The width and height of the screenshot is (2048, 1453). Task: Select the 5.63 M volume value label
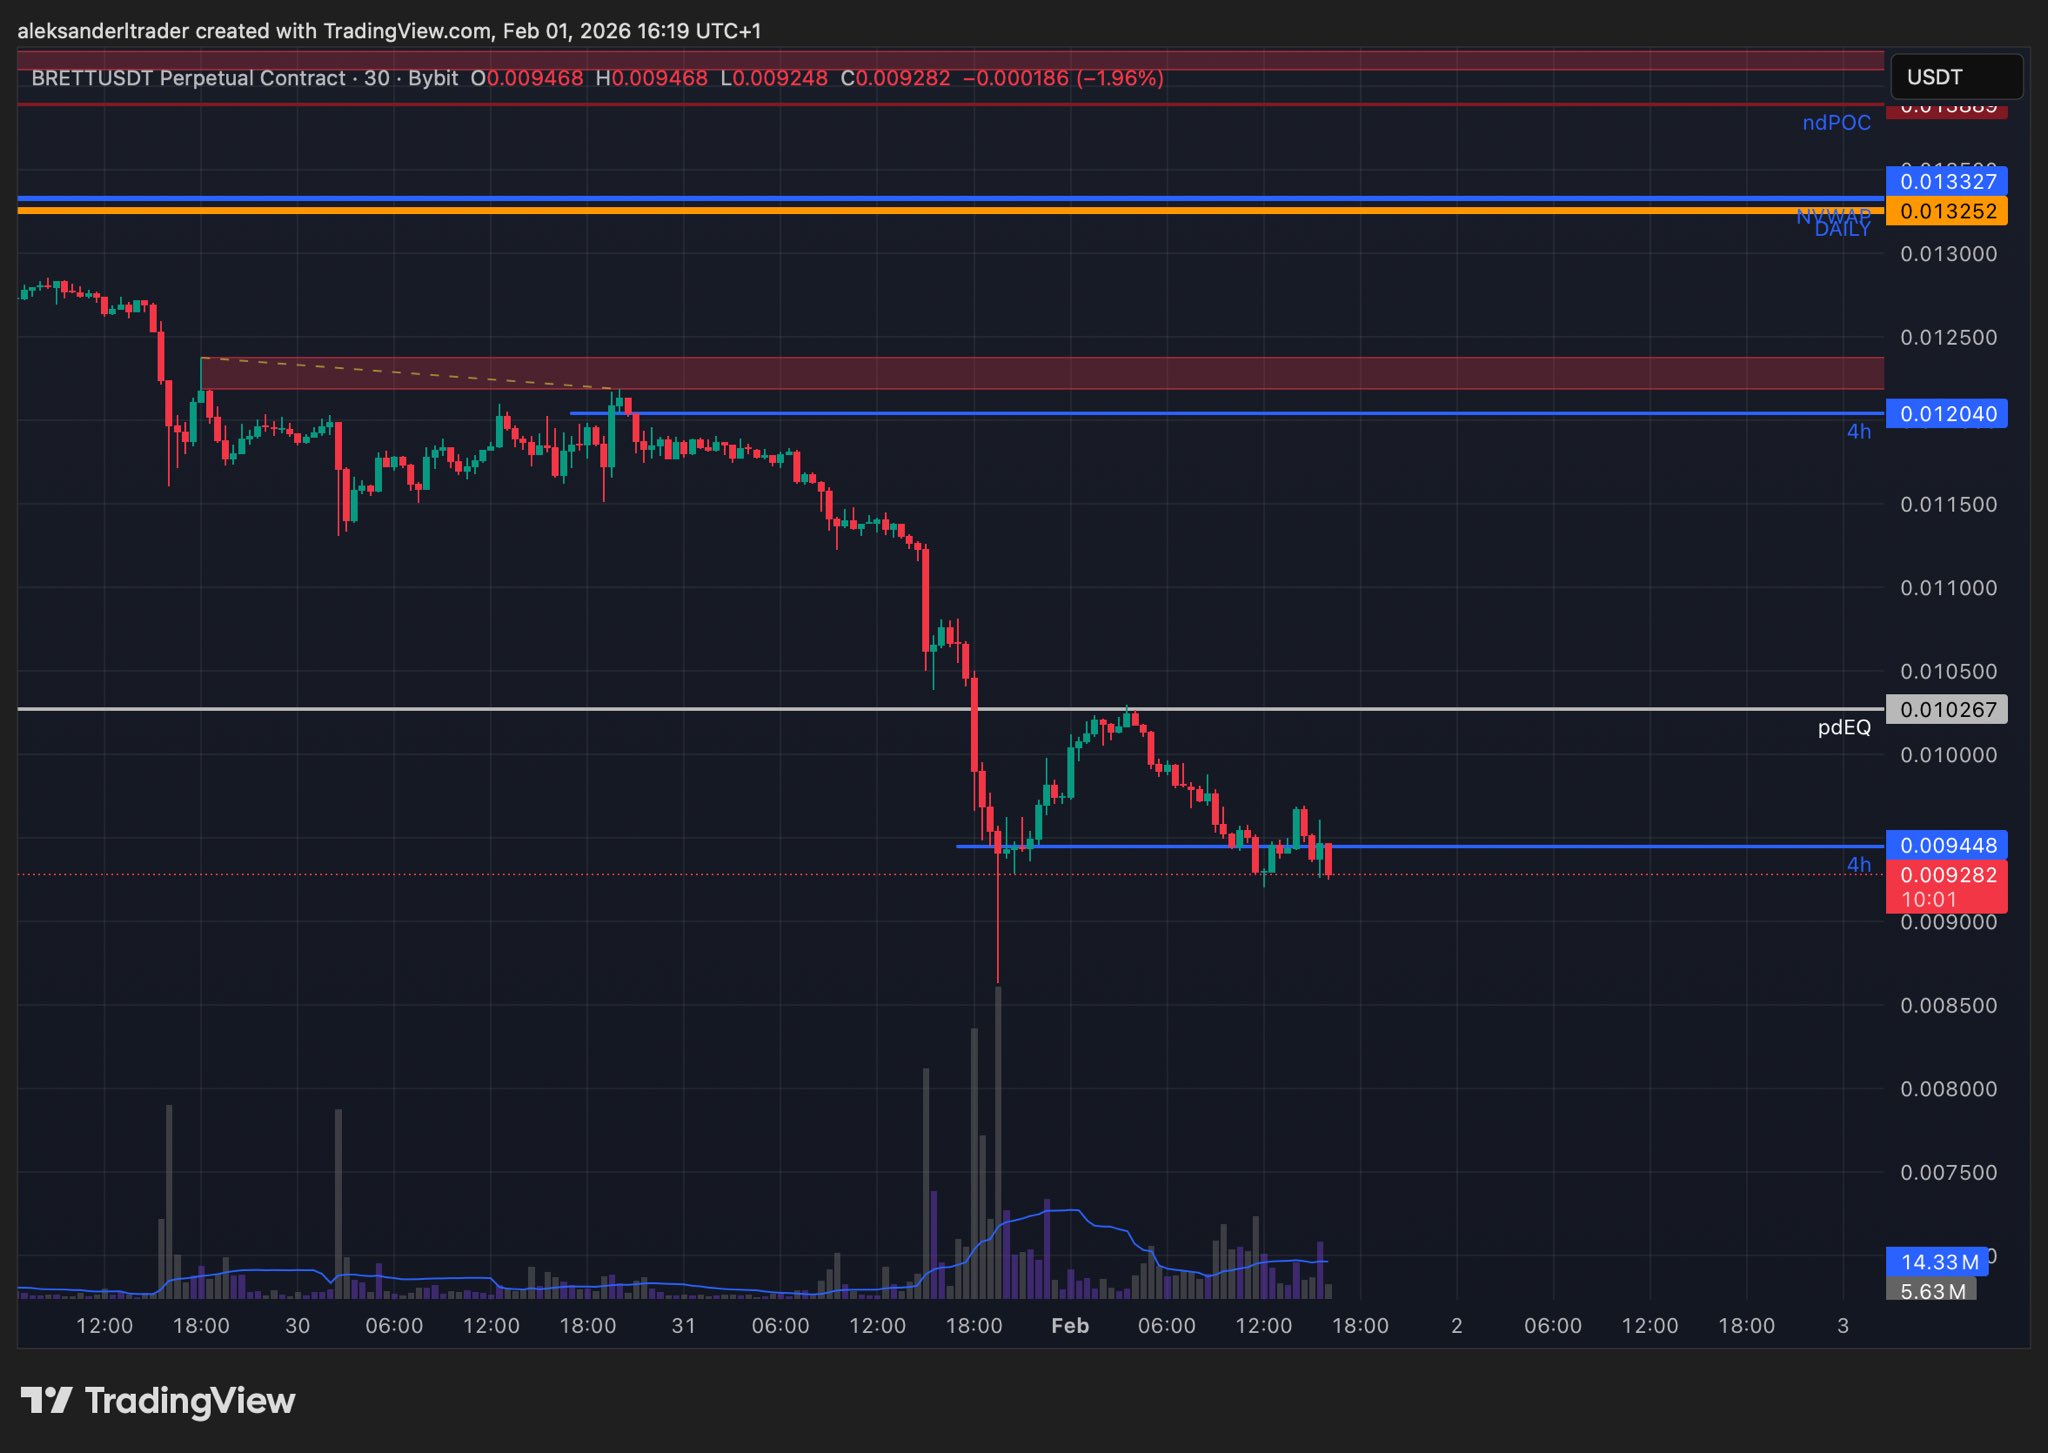coord(1932,1291)
